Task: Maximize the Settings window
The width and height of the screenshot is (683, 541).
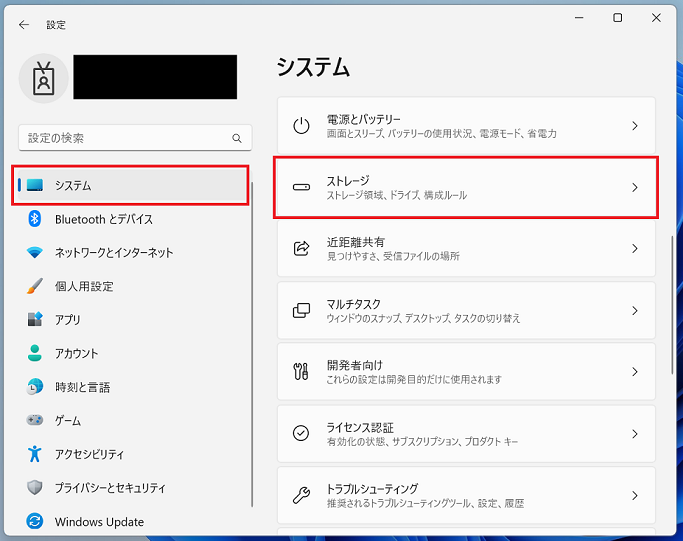Action: click(617, 18)
